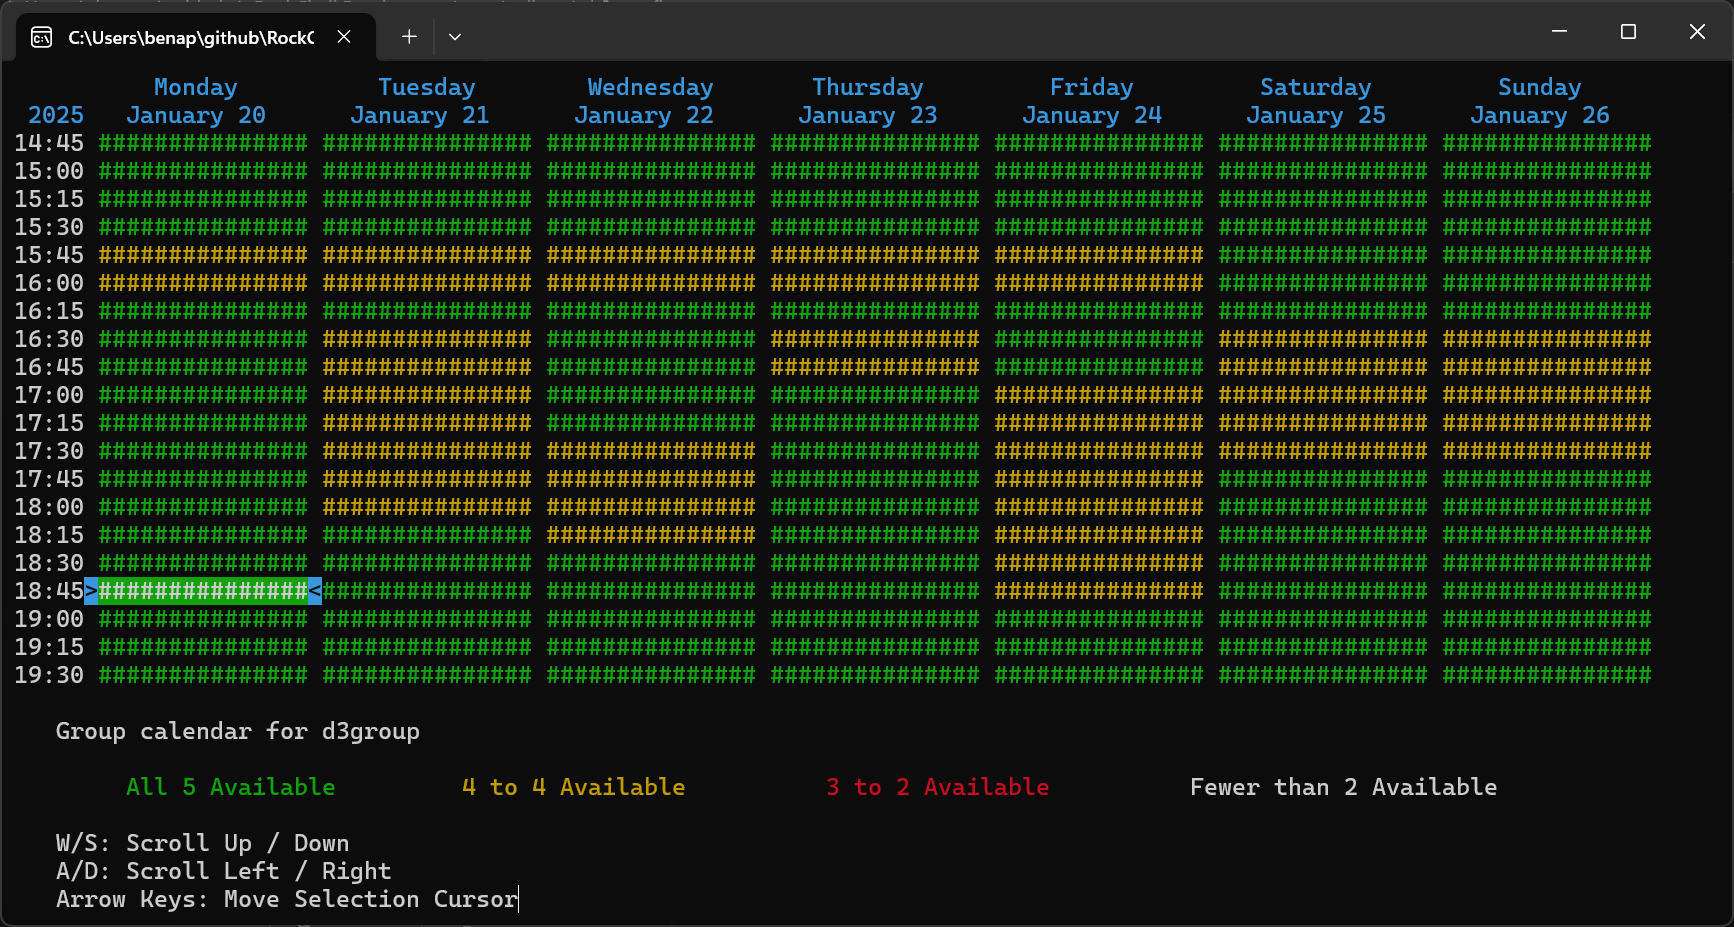Click the 14:45 time row label
Screen dimensions: 1734x927
49,144
